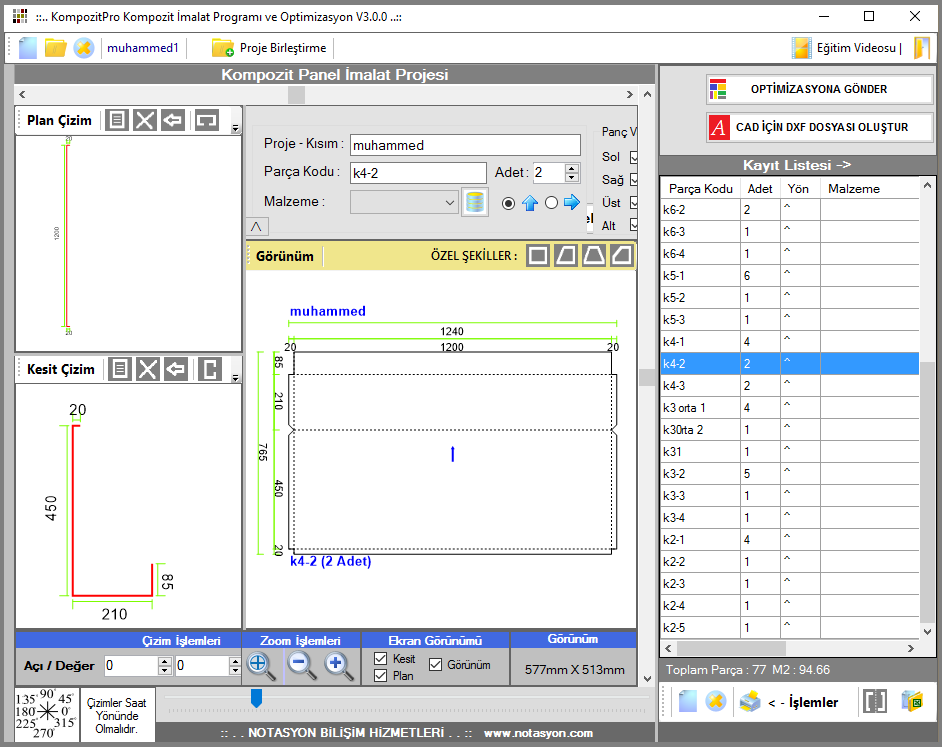The height and width of the screenshot is (747, 942).
Task: Click the back arrow icon in Plan Çizim
Action: click(173, 120)
